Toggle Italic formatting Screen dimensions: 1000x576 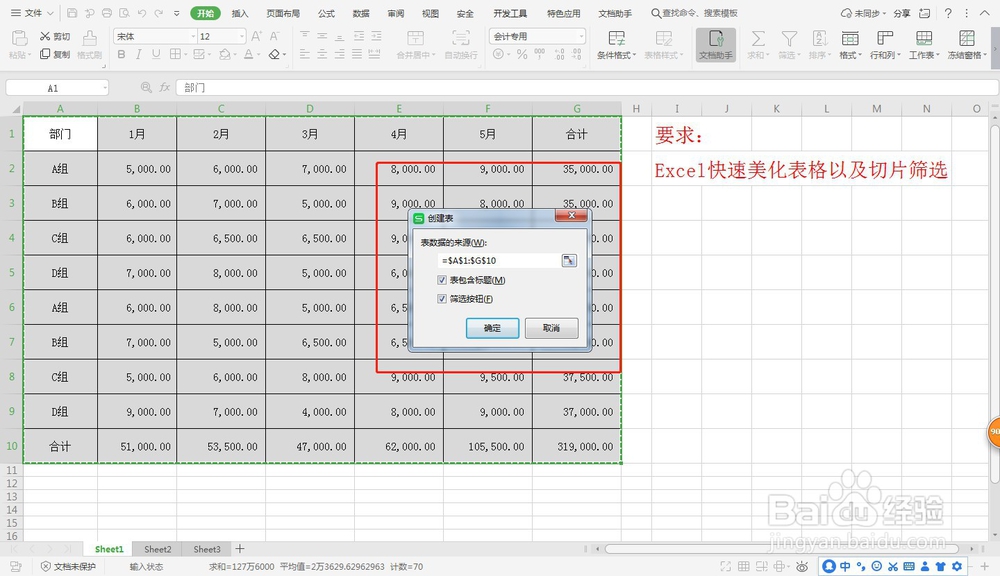[138, 55]
